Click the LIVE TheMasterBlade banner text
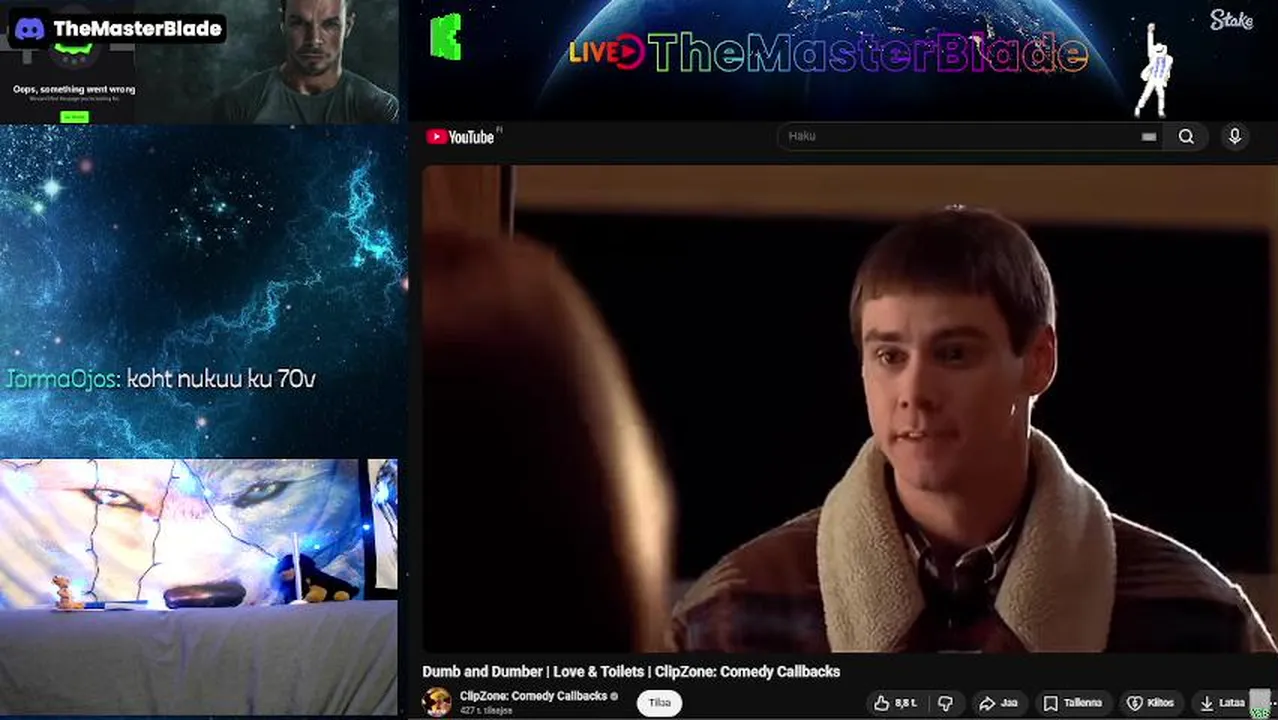The width and height of the screenshot is (1278, 720). 828,52
